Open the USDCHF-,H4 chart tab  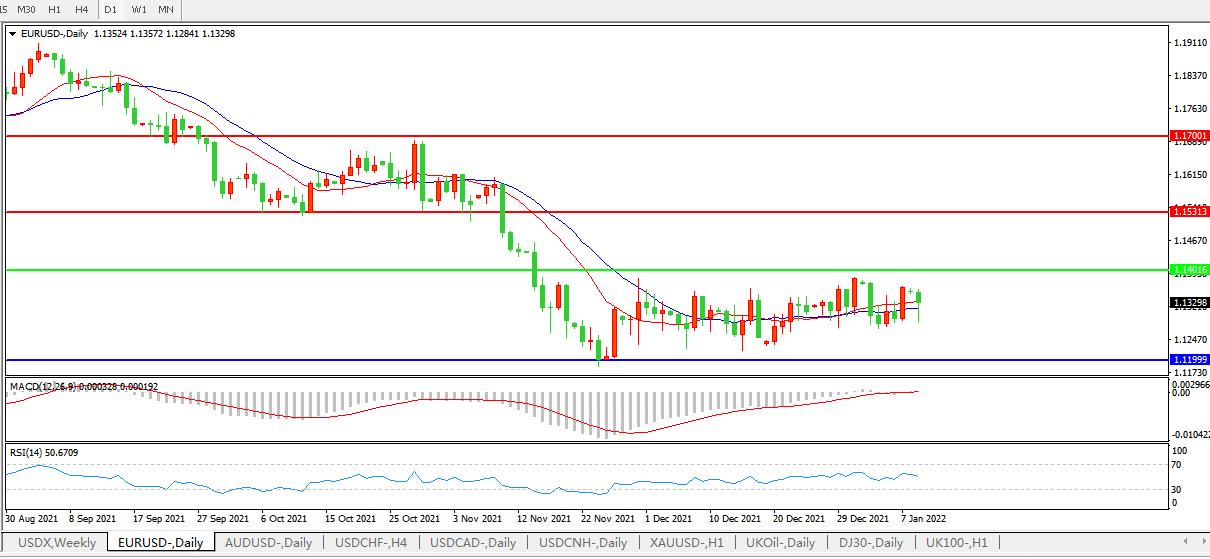click(371, 542)
